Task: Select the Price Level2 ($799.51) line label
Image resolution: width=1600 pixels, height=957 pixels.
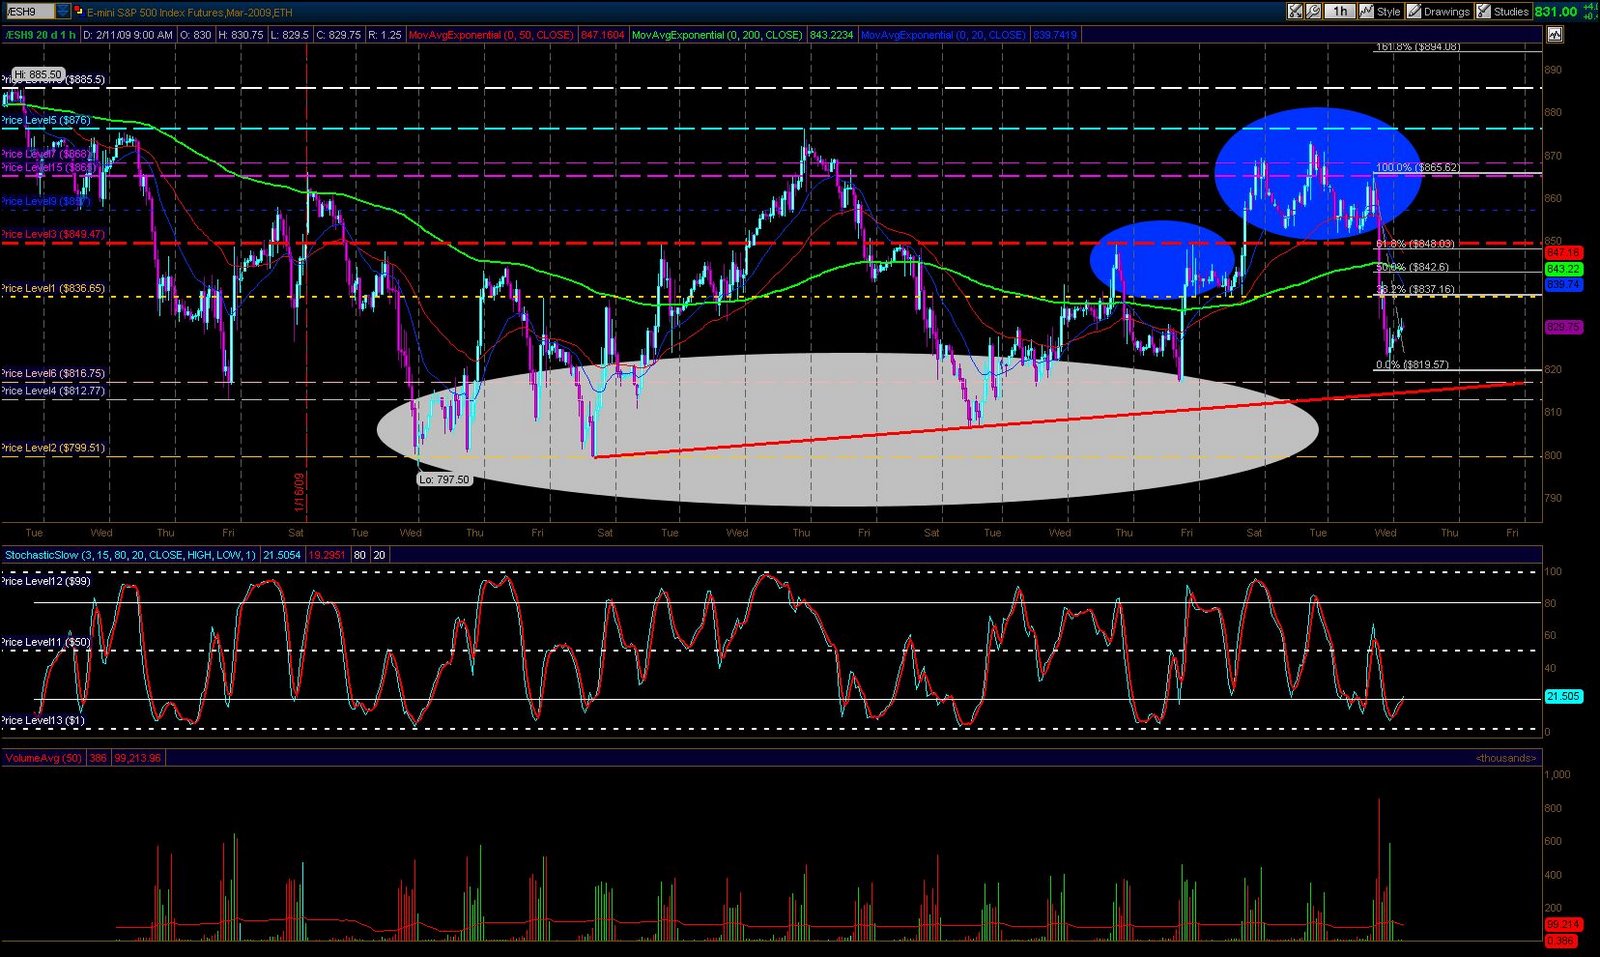Action: (52, 448)
